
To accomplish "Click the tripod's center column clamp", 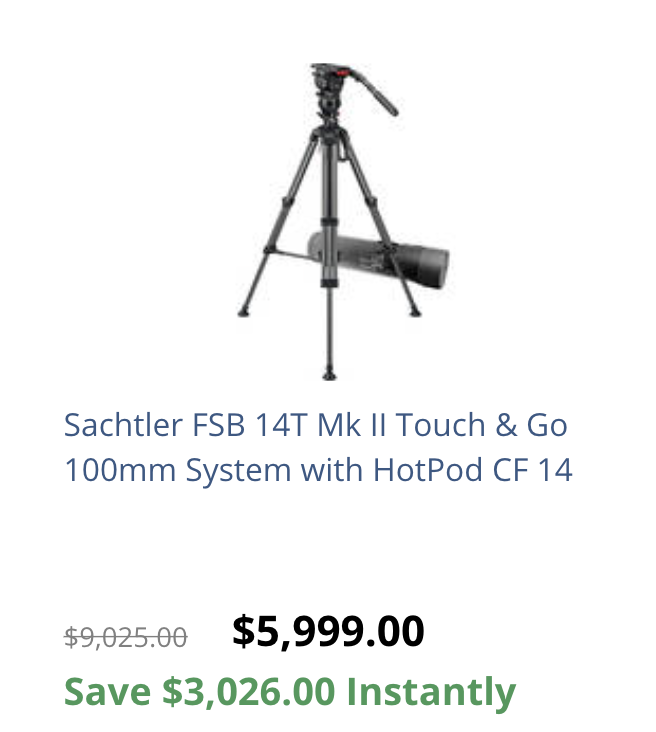I will tap(329, 223).
